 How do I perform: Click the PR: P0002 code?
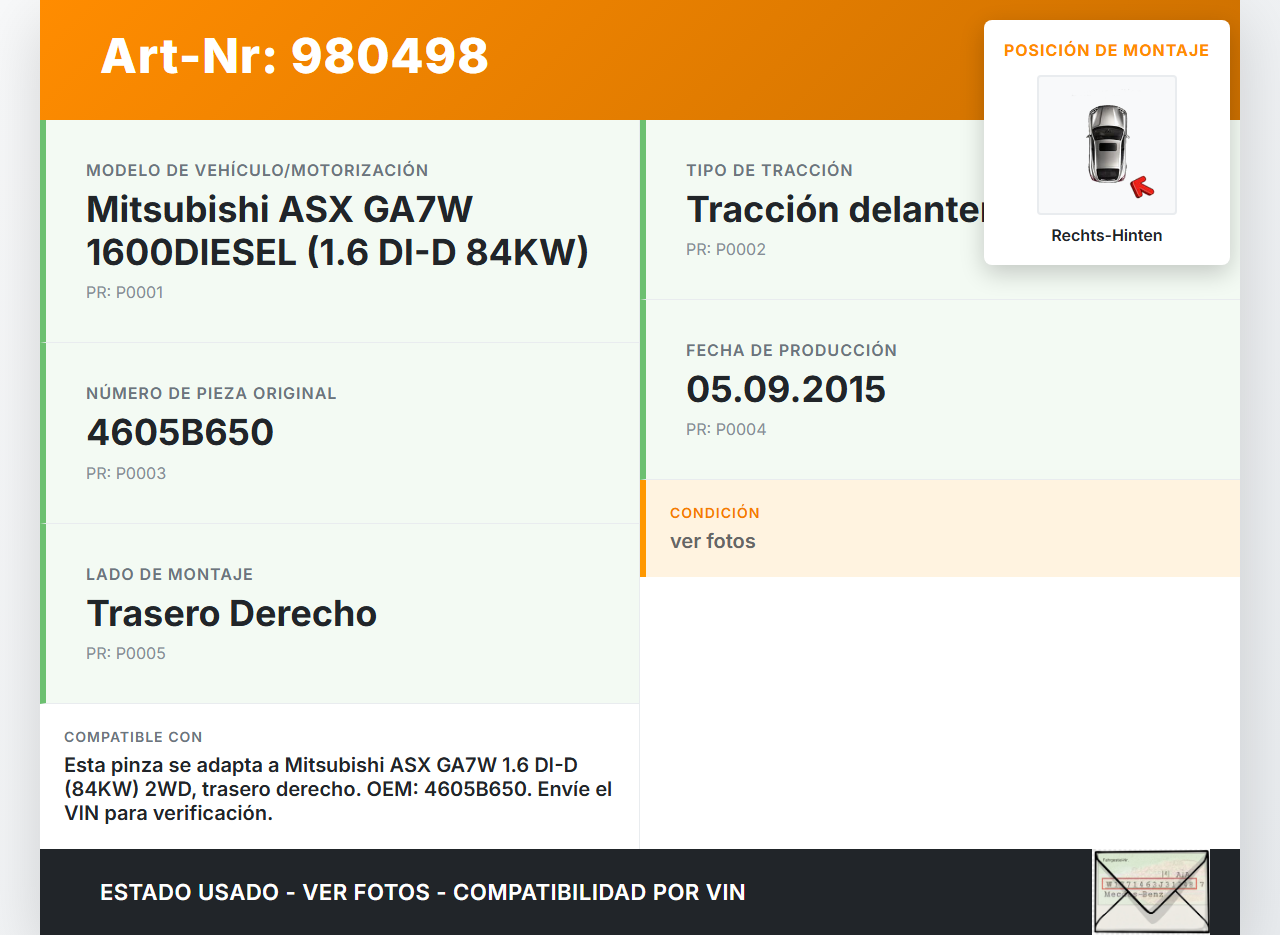[x=726, y=249]
